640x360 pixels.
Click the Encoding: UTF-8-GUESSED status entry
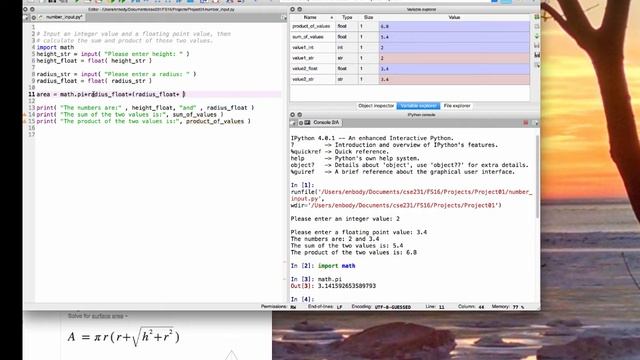point(381,307)
